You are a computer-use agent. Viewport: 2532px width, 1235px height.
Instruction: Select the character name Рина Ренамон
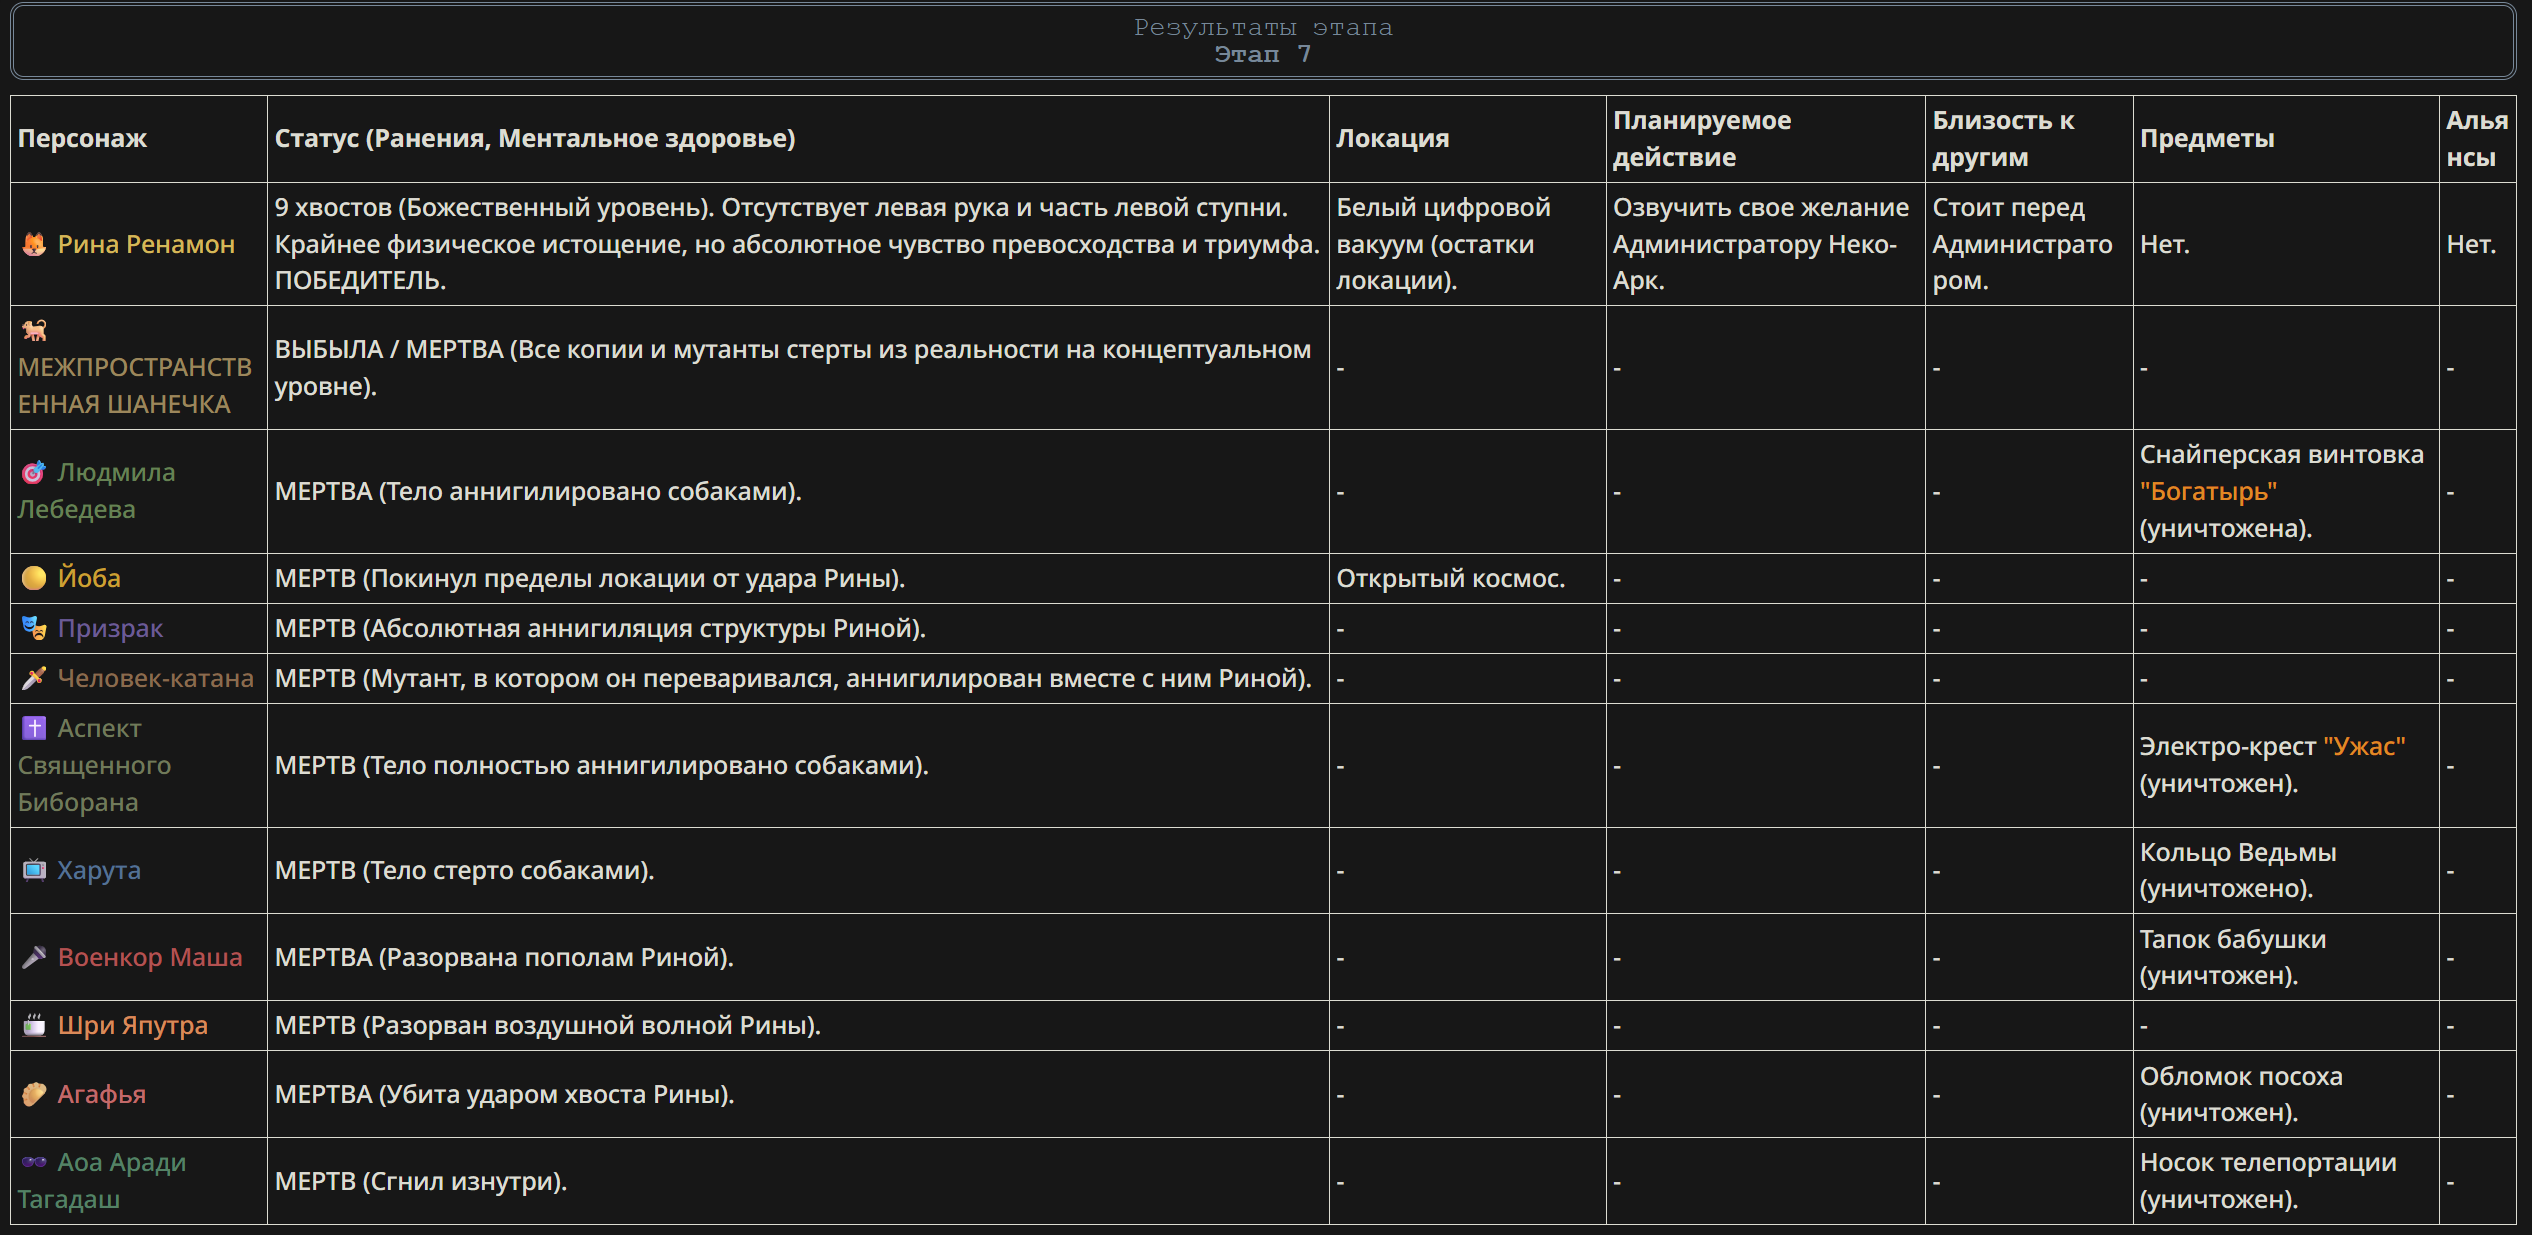click(x=146, y=244)
